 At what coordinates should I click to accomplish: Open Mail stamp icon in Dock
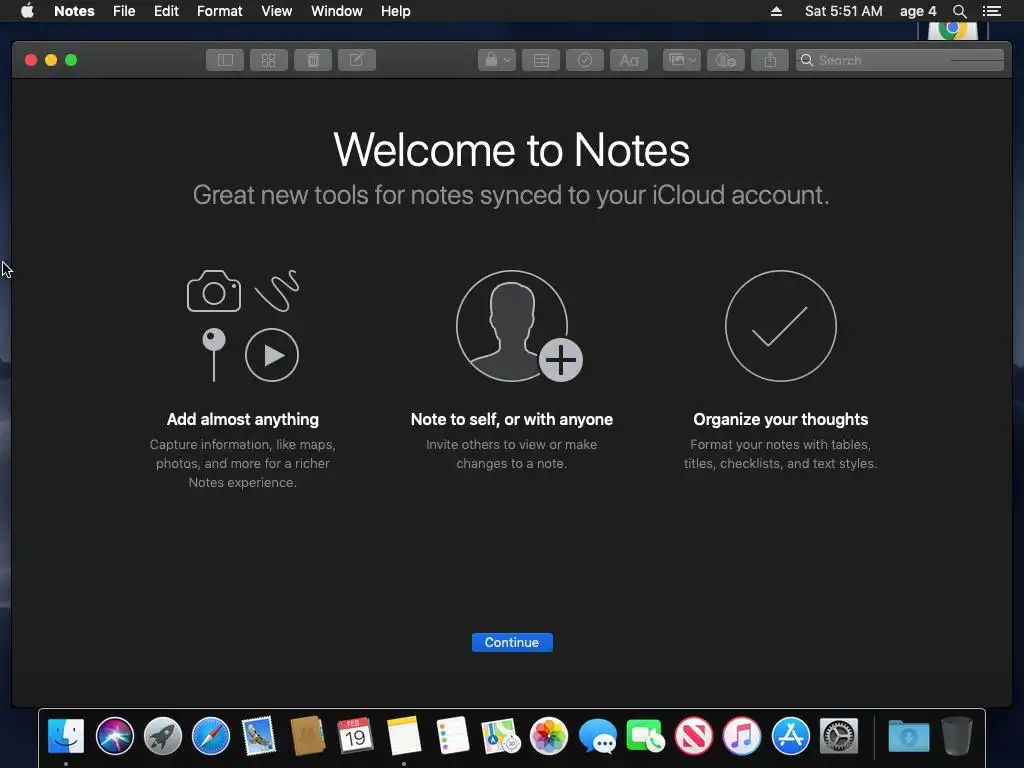click(259, 736)
